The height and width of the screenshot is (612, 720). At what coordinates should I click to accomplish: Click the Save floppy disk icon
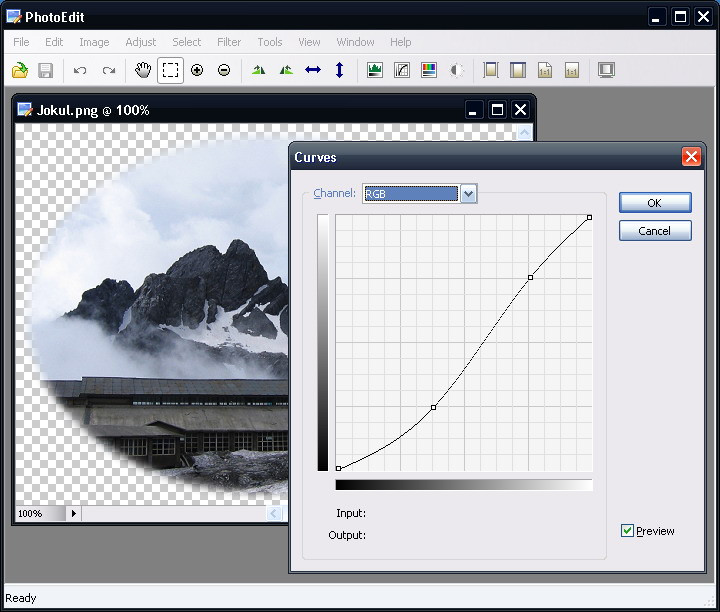pos(45,70)
